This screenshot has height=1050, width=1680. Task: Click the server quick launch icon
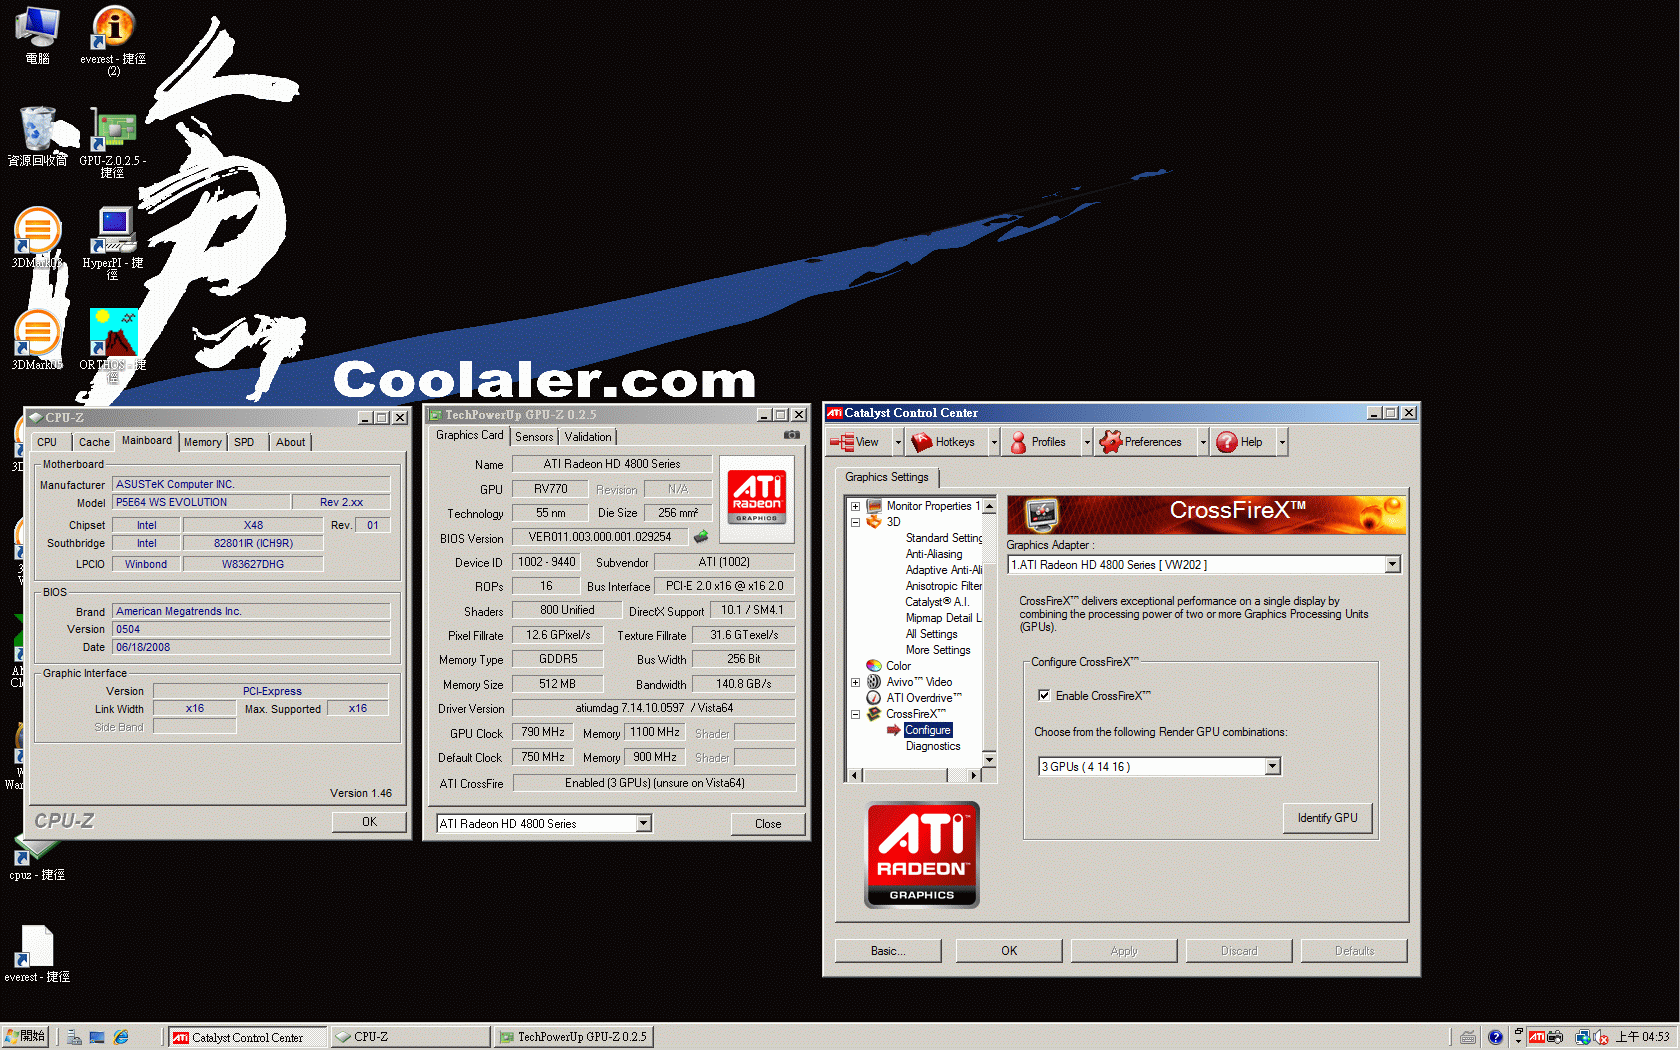pyautogui.click(x=74, y=1037)
